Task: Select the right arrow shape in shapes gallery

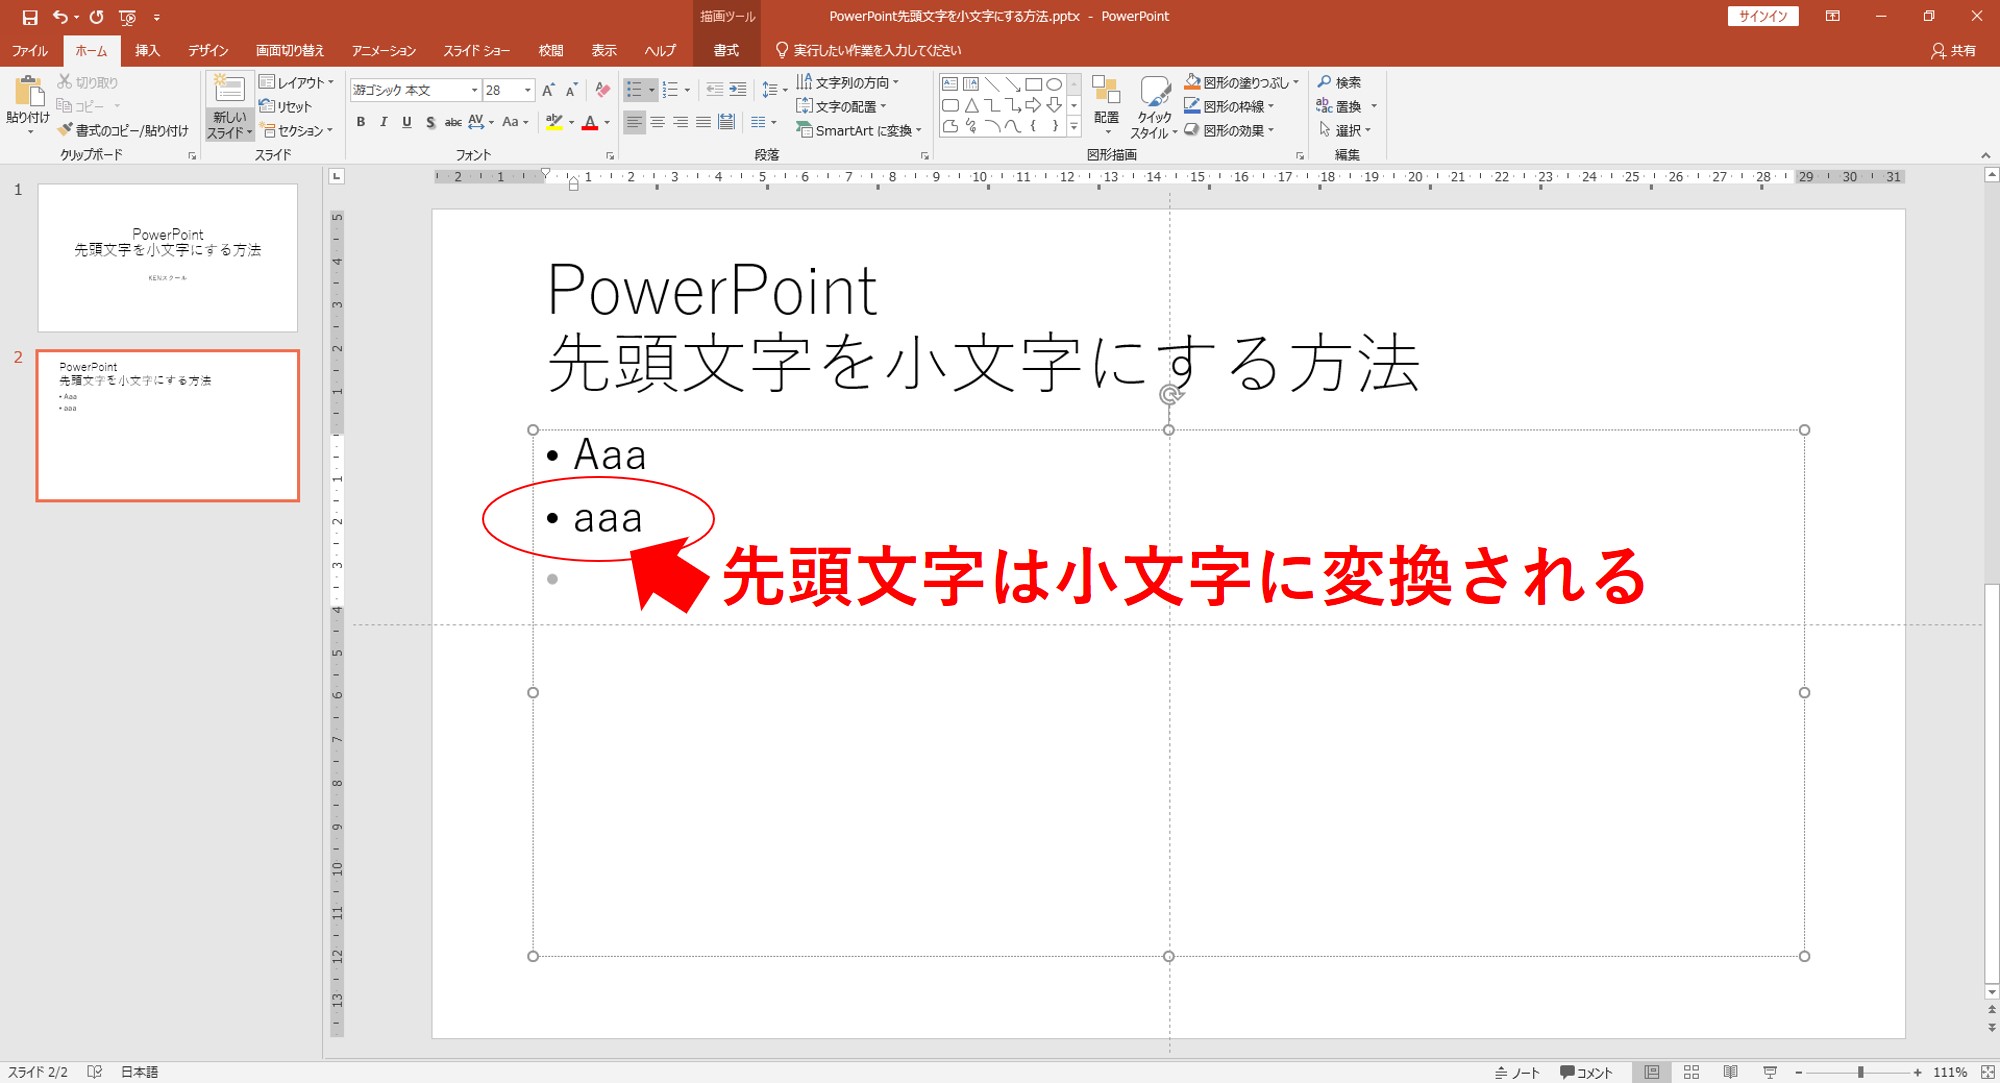Action: [x=1033, y=105]
